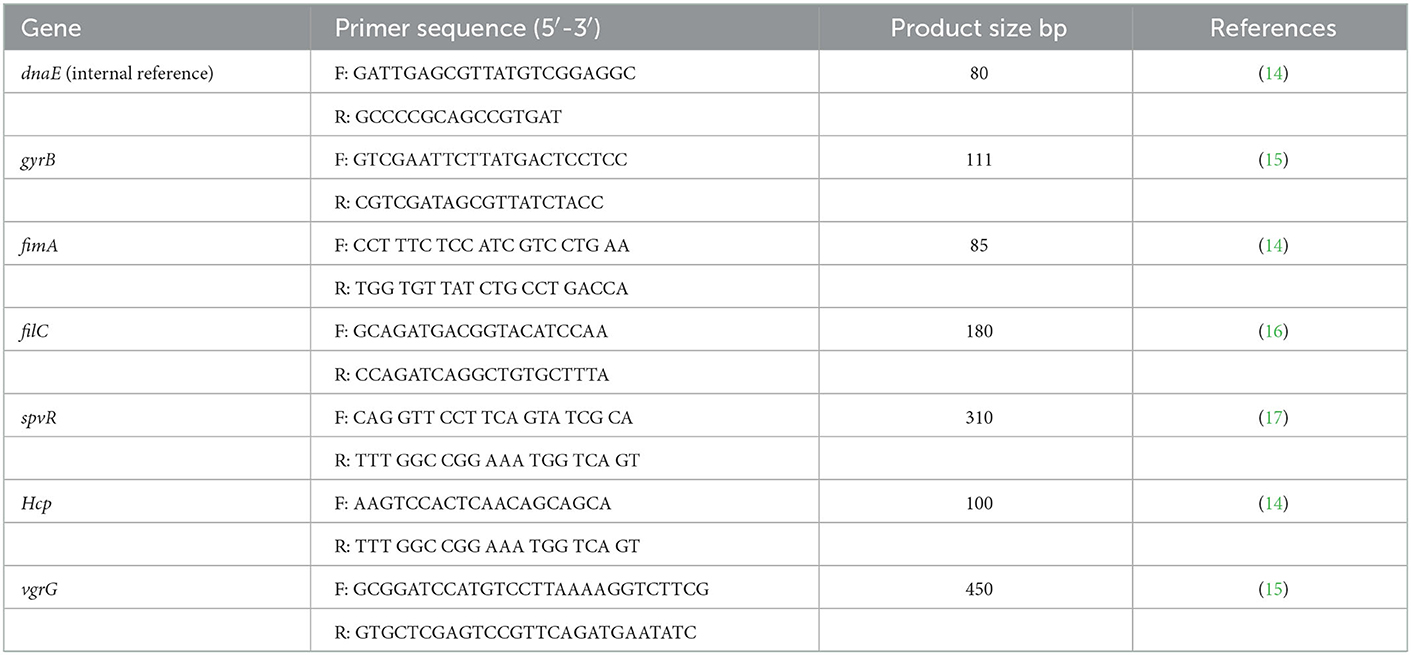The width and height of the screenshot is (1411, 655).
Task: Open reference 15 beside gyrB
Action: (1273, 160)
